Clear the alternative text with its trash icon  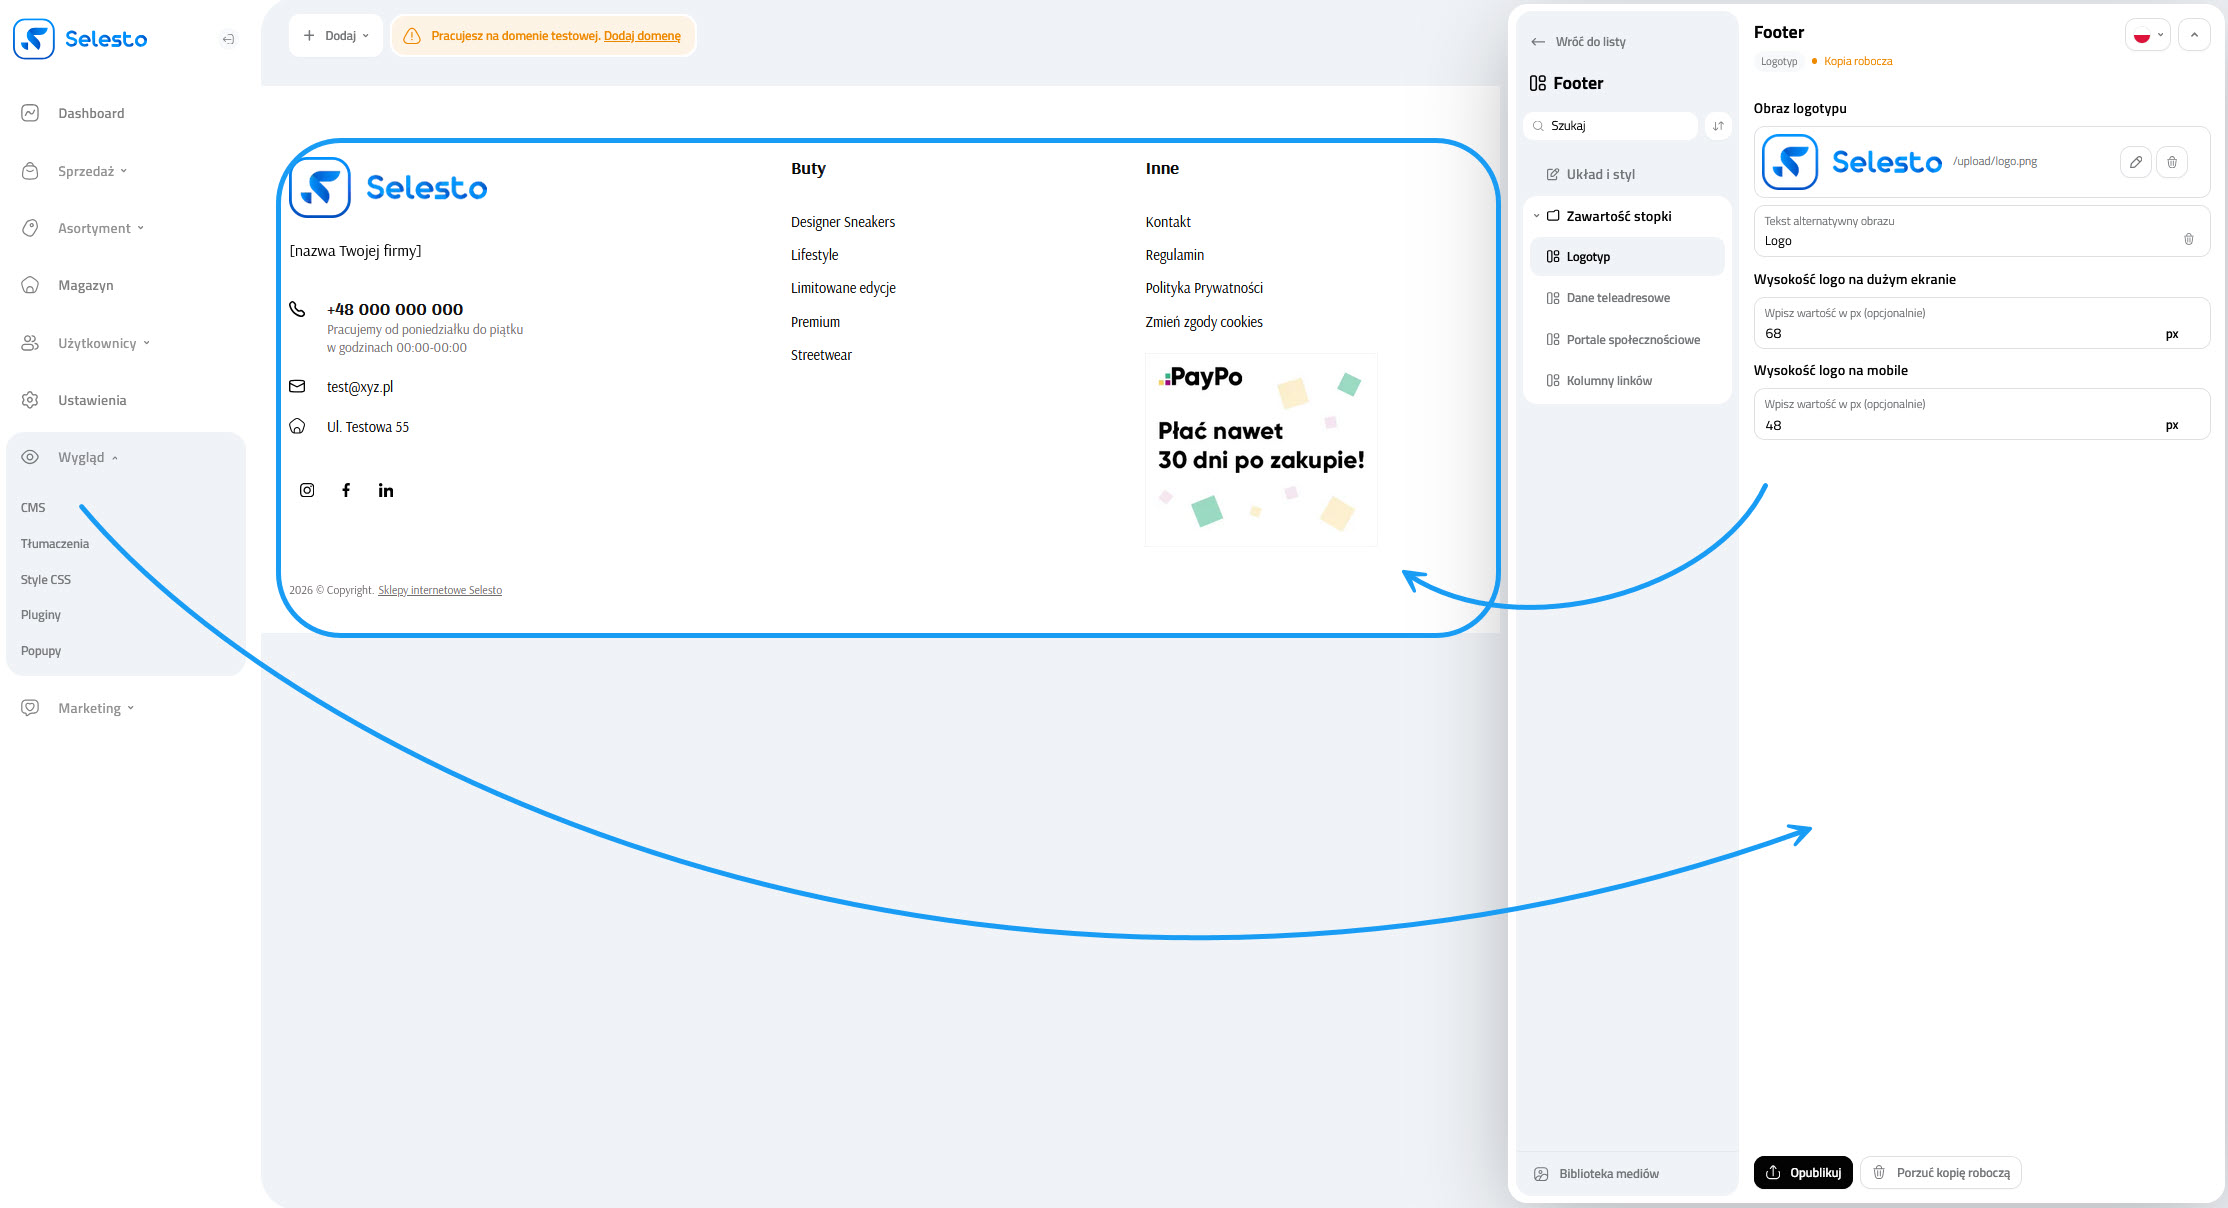click(2188, 239)
